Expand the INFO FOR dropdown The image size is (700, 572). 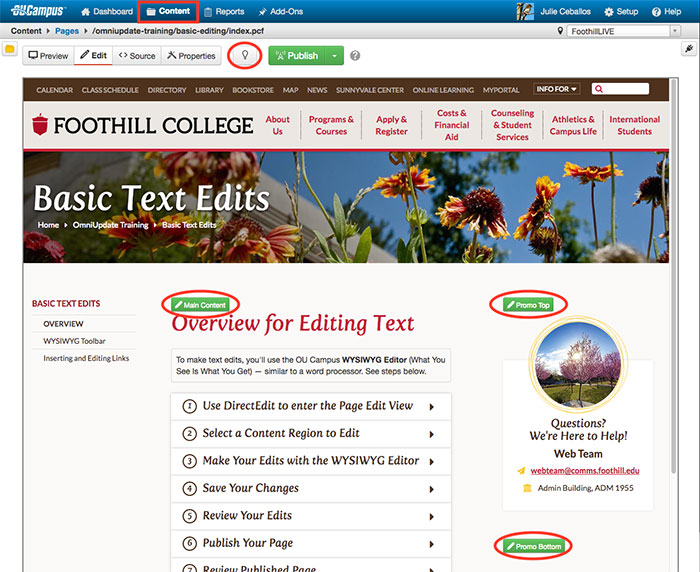557,89
